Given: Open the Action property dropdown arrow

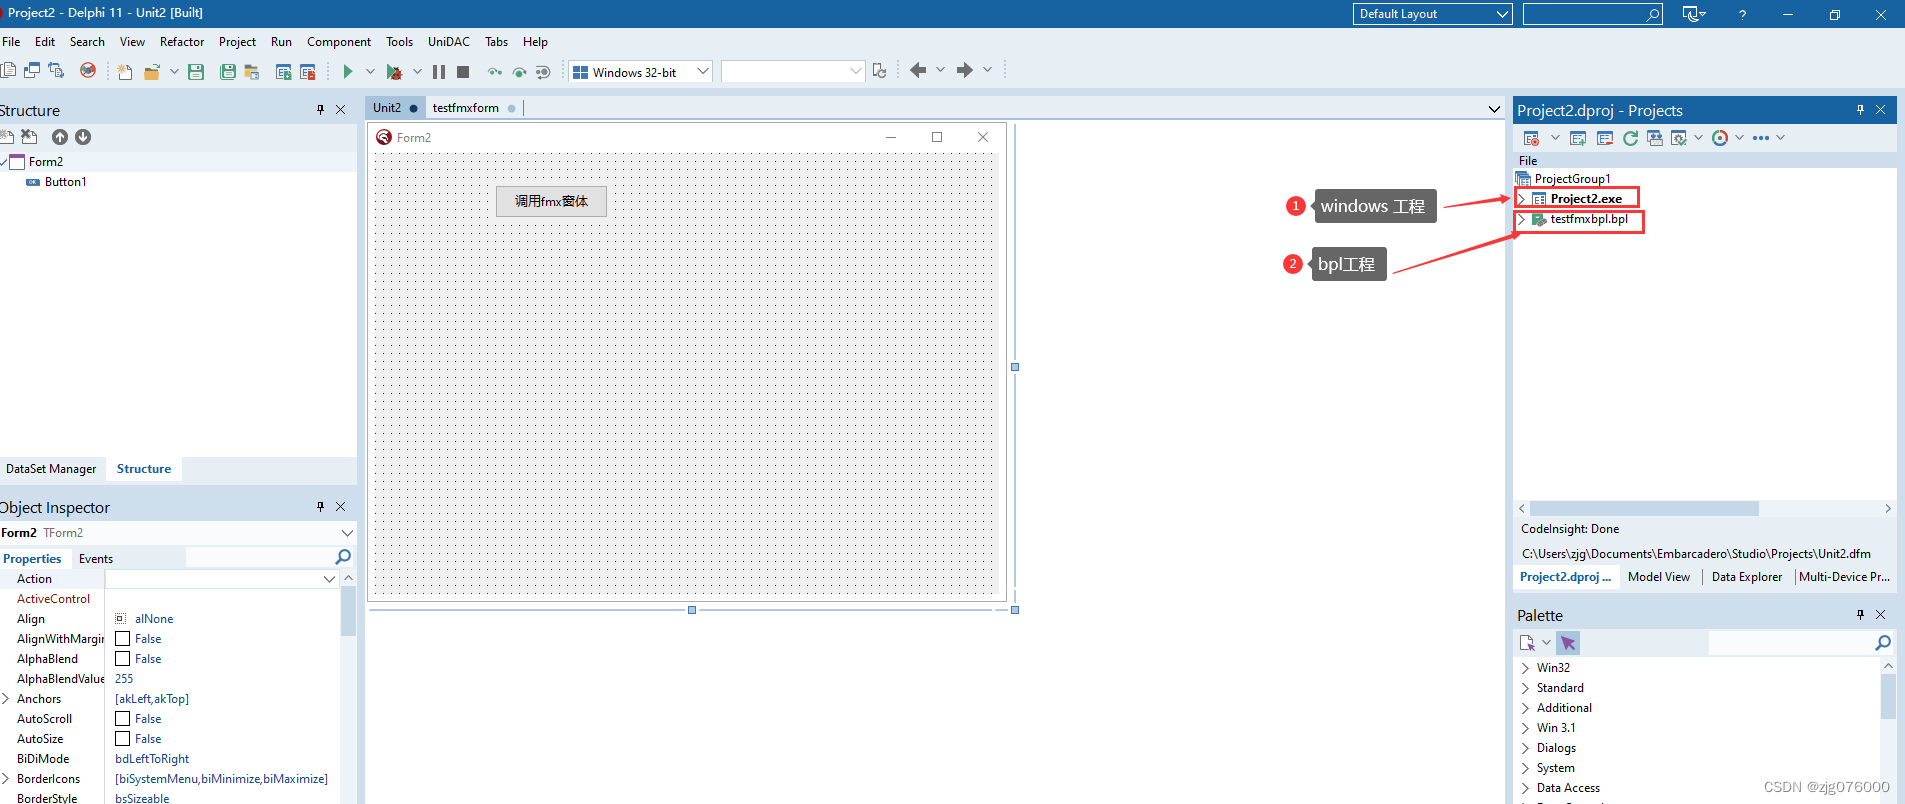Looking at the screenshot, I should pyautogui.click(x=329, y=579).
